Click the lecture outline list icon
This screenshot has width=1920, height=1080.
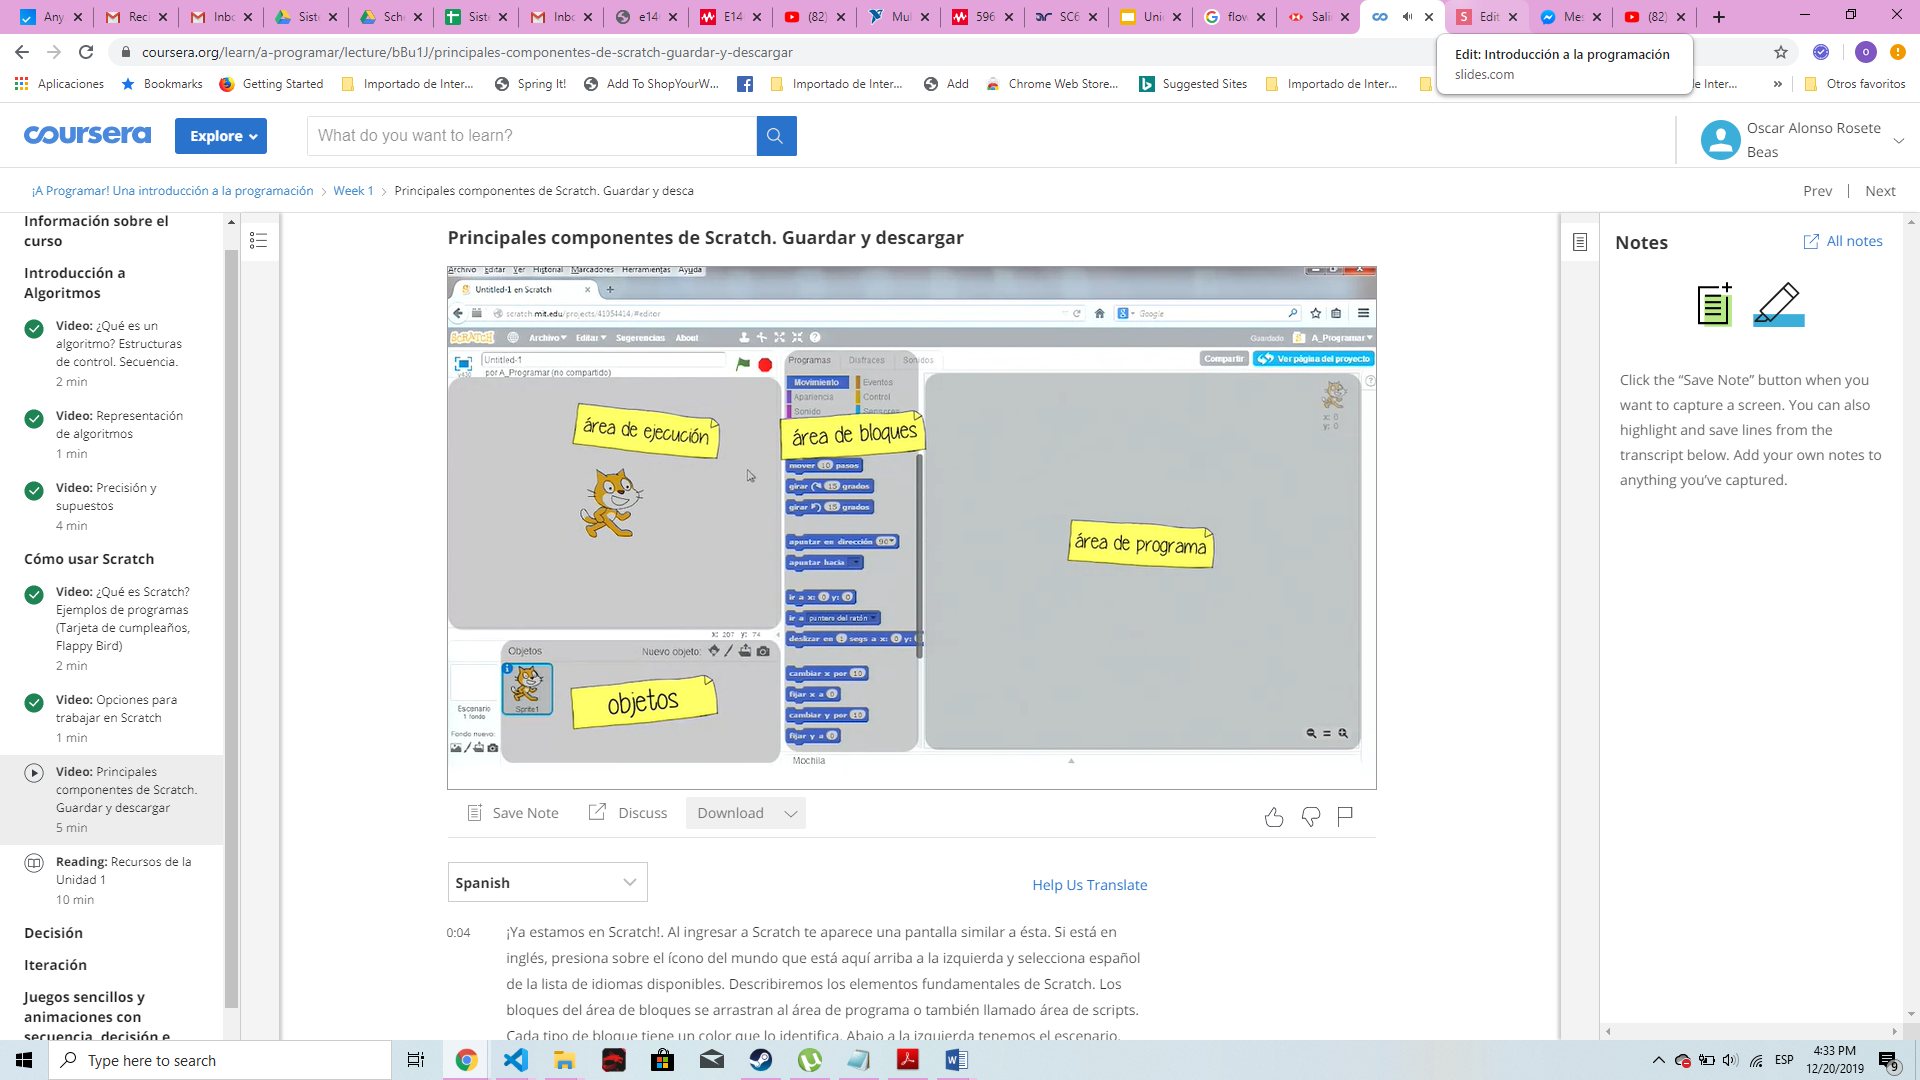click(258, 240)
